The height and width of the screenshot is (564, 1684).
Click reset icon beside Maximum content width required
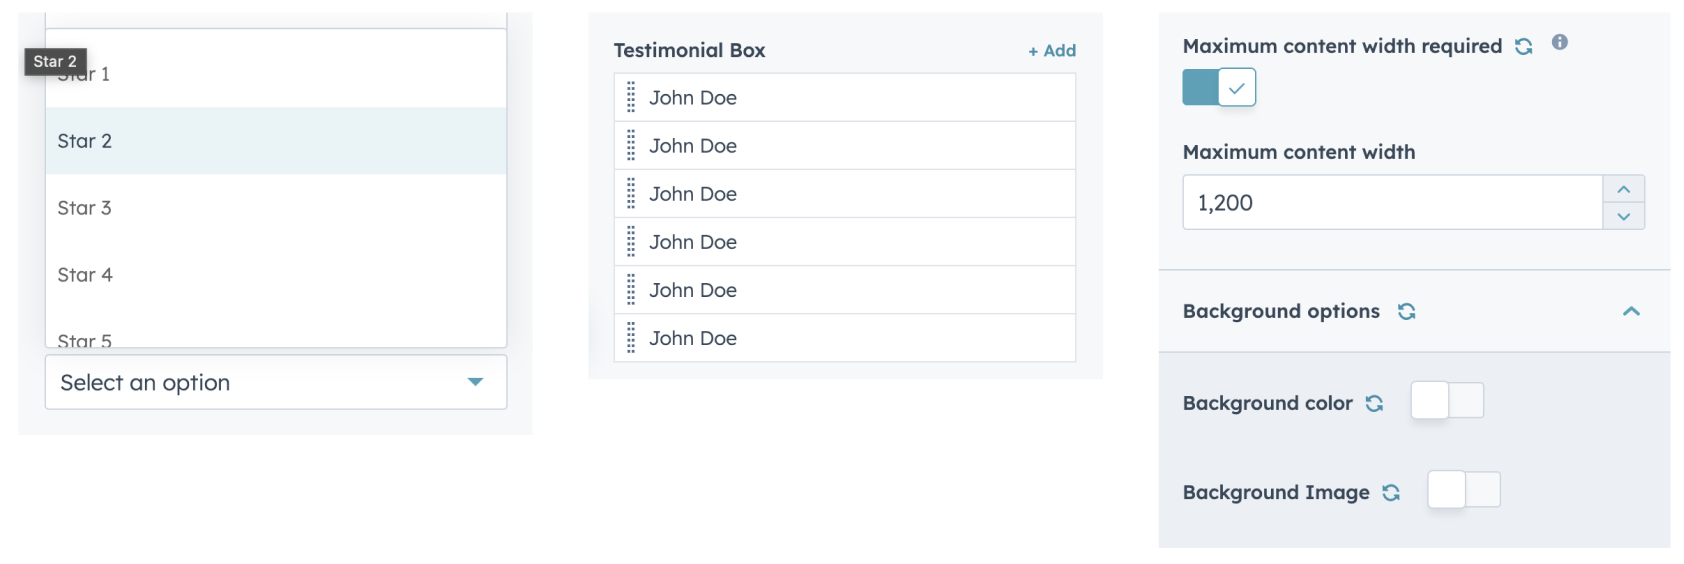[x=1523, y=47]
